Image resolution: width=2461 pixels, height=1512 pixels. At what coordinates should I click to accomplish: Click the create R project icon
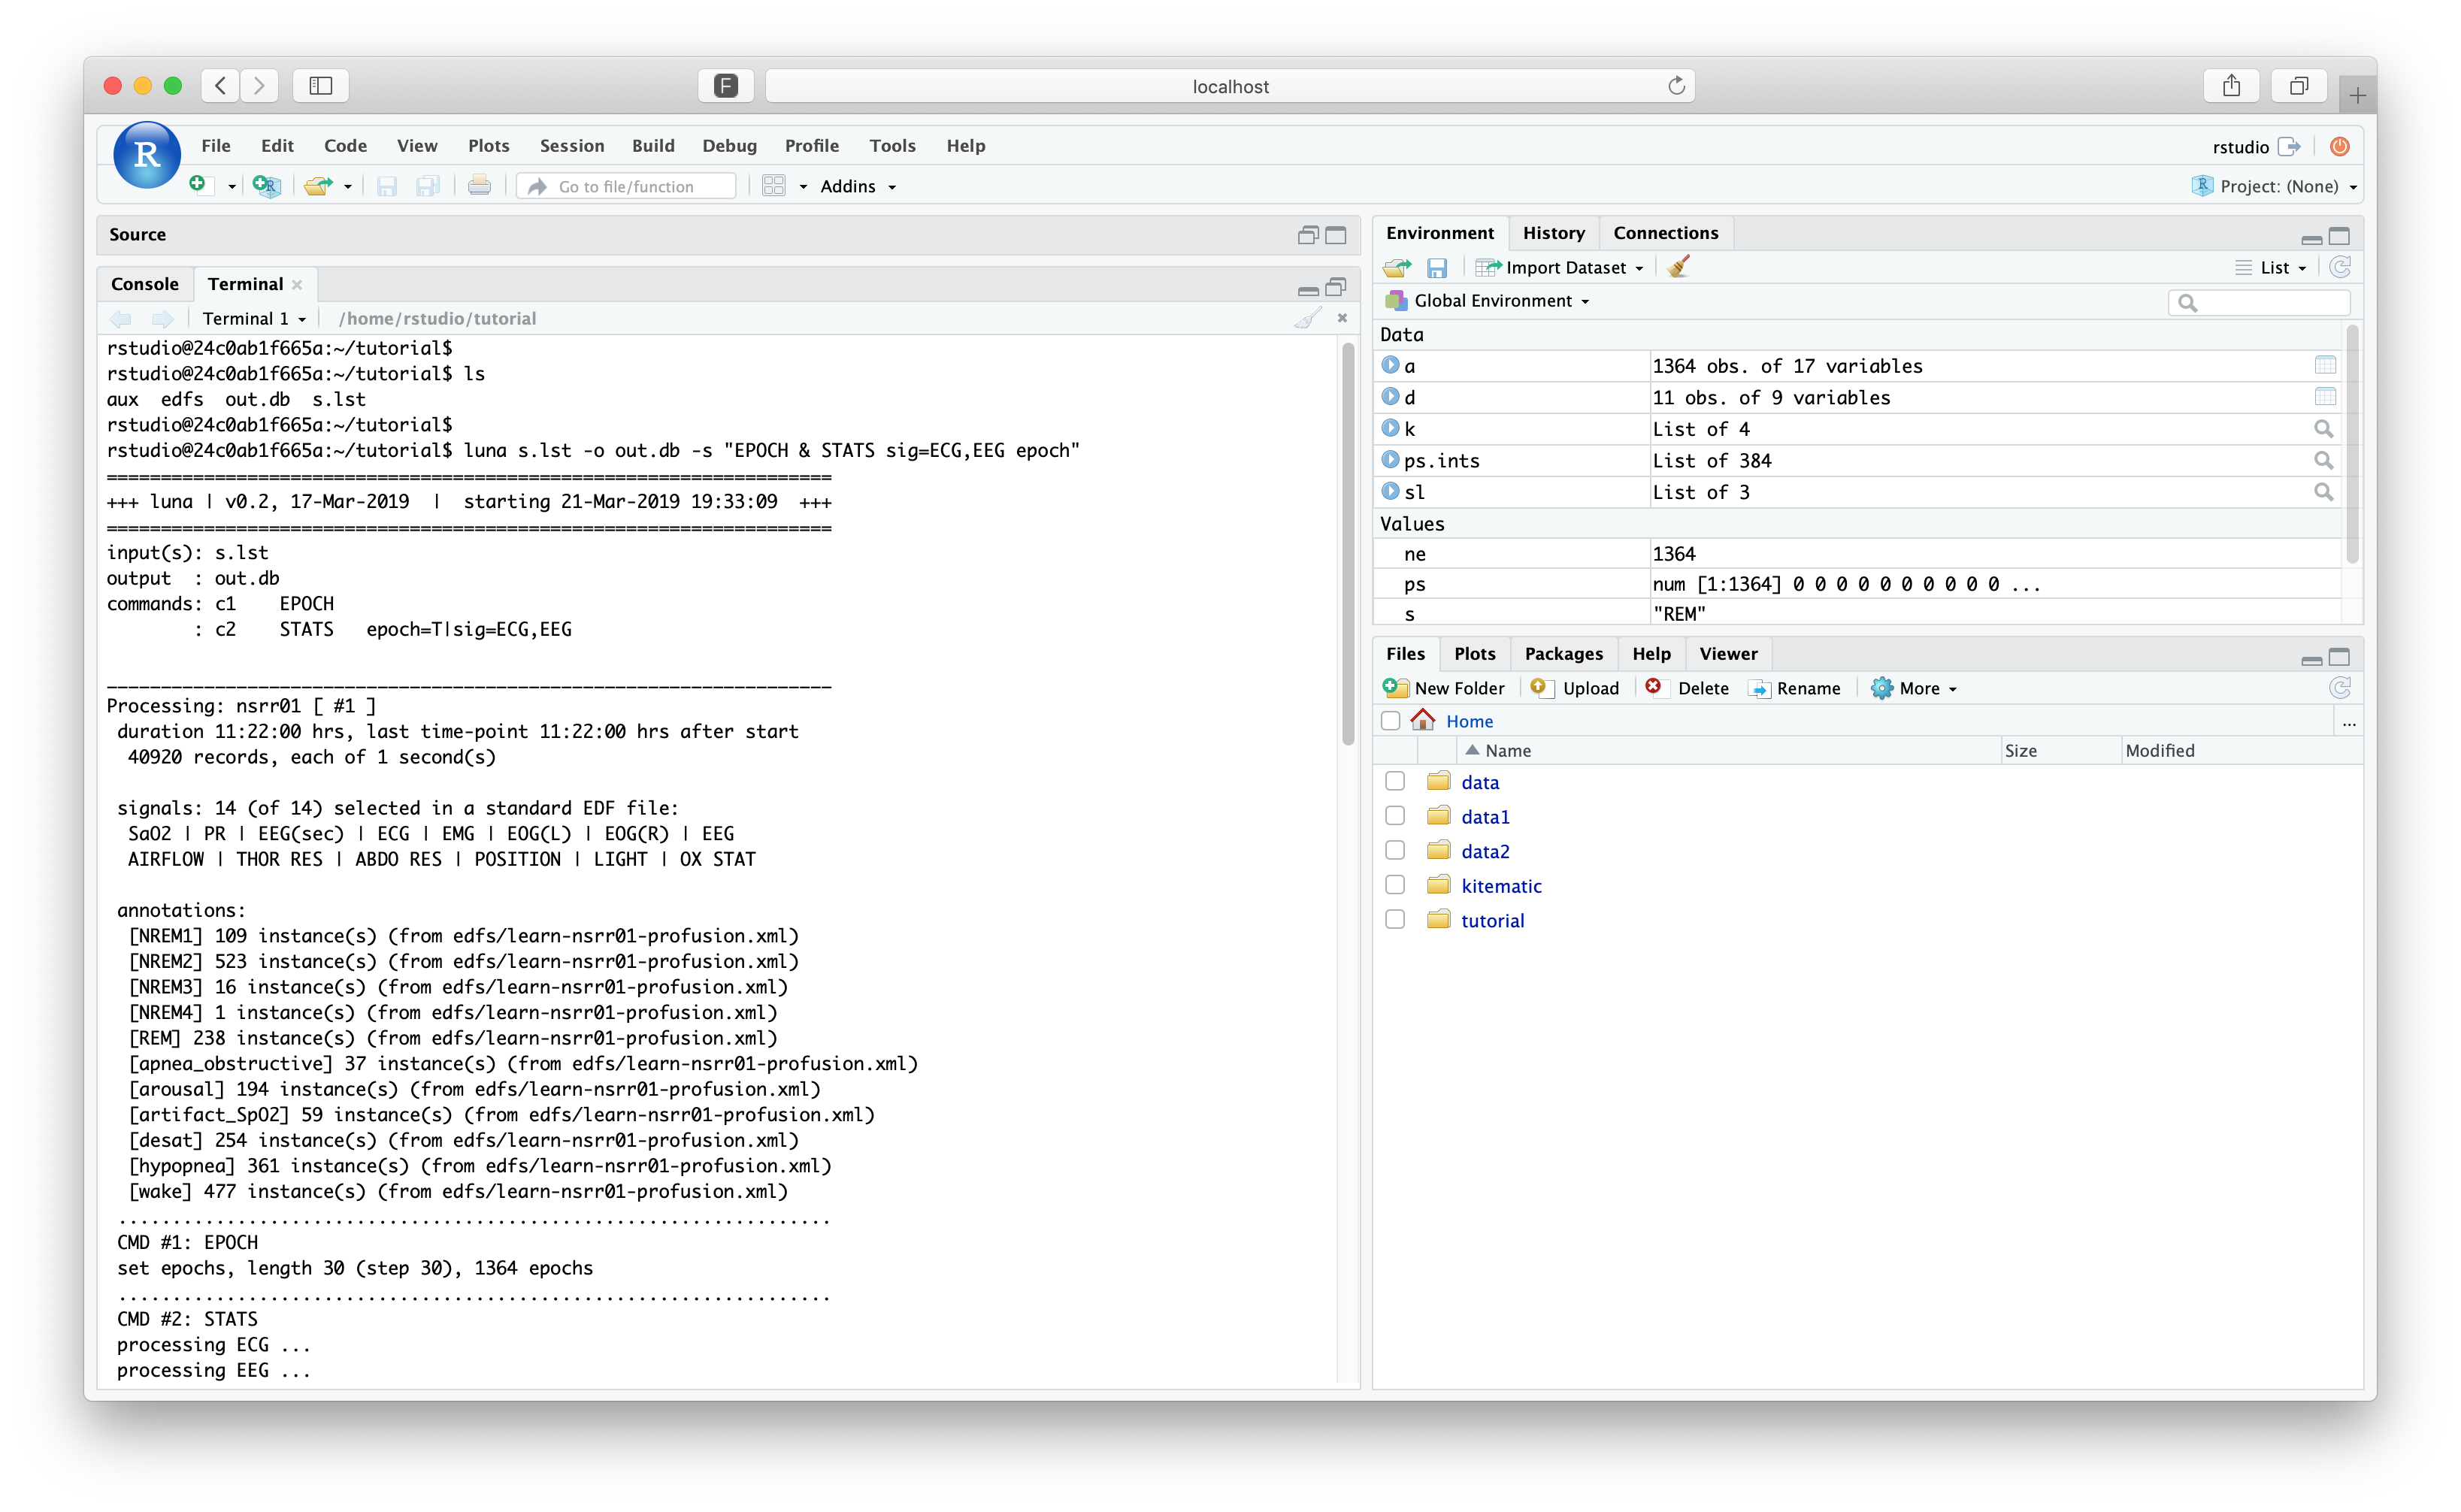[267, 186]
